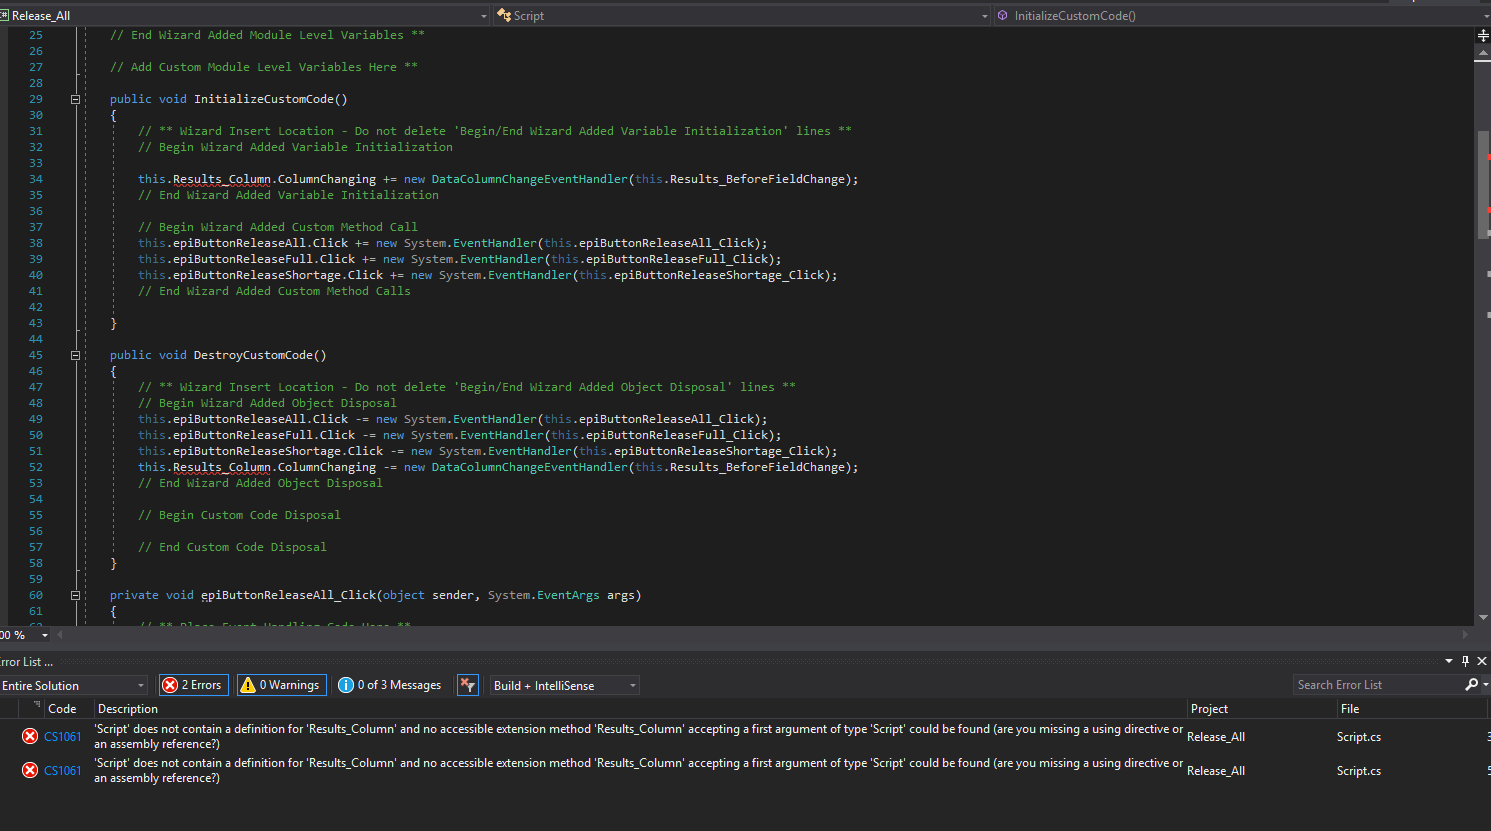Select second error's Release_All project cell
The height and width of the screenshot is (831, 1491).
pos(1216,771)
